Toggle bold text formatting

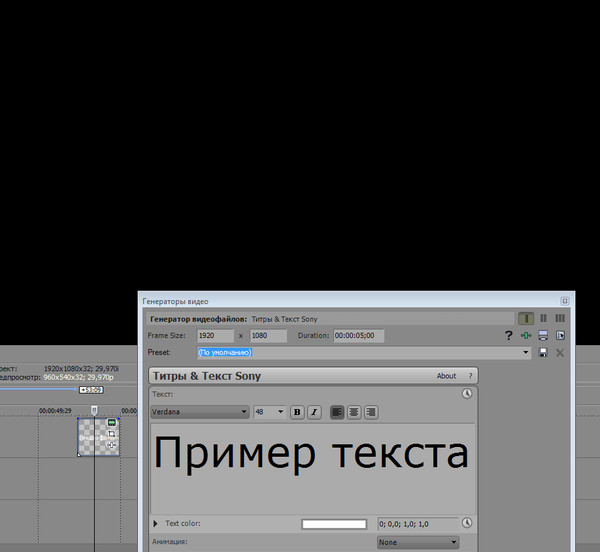pyautogui.click(x=297, y=412)
